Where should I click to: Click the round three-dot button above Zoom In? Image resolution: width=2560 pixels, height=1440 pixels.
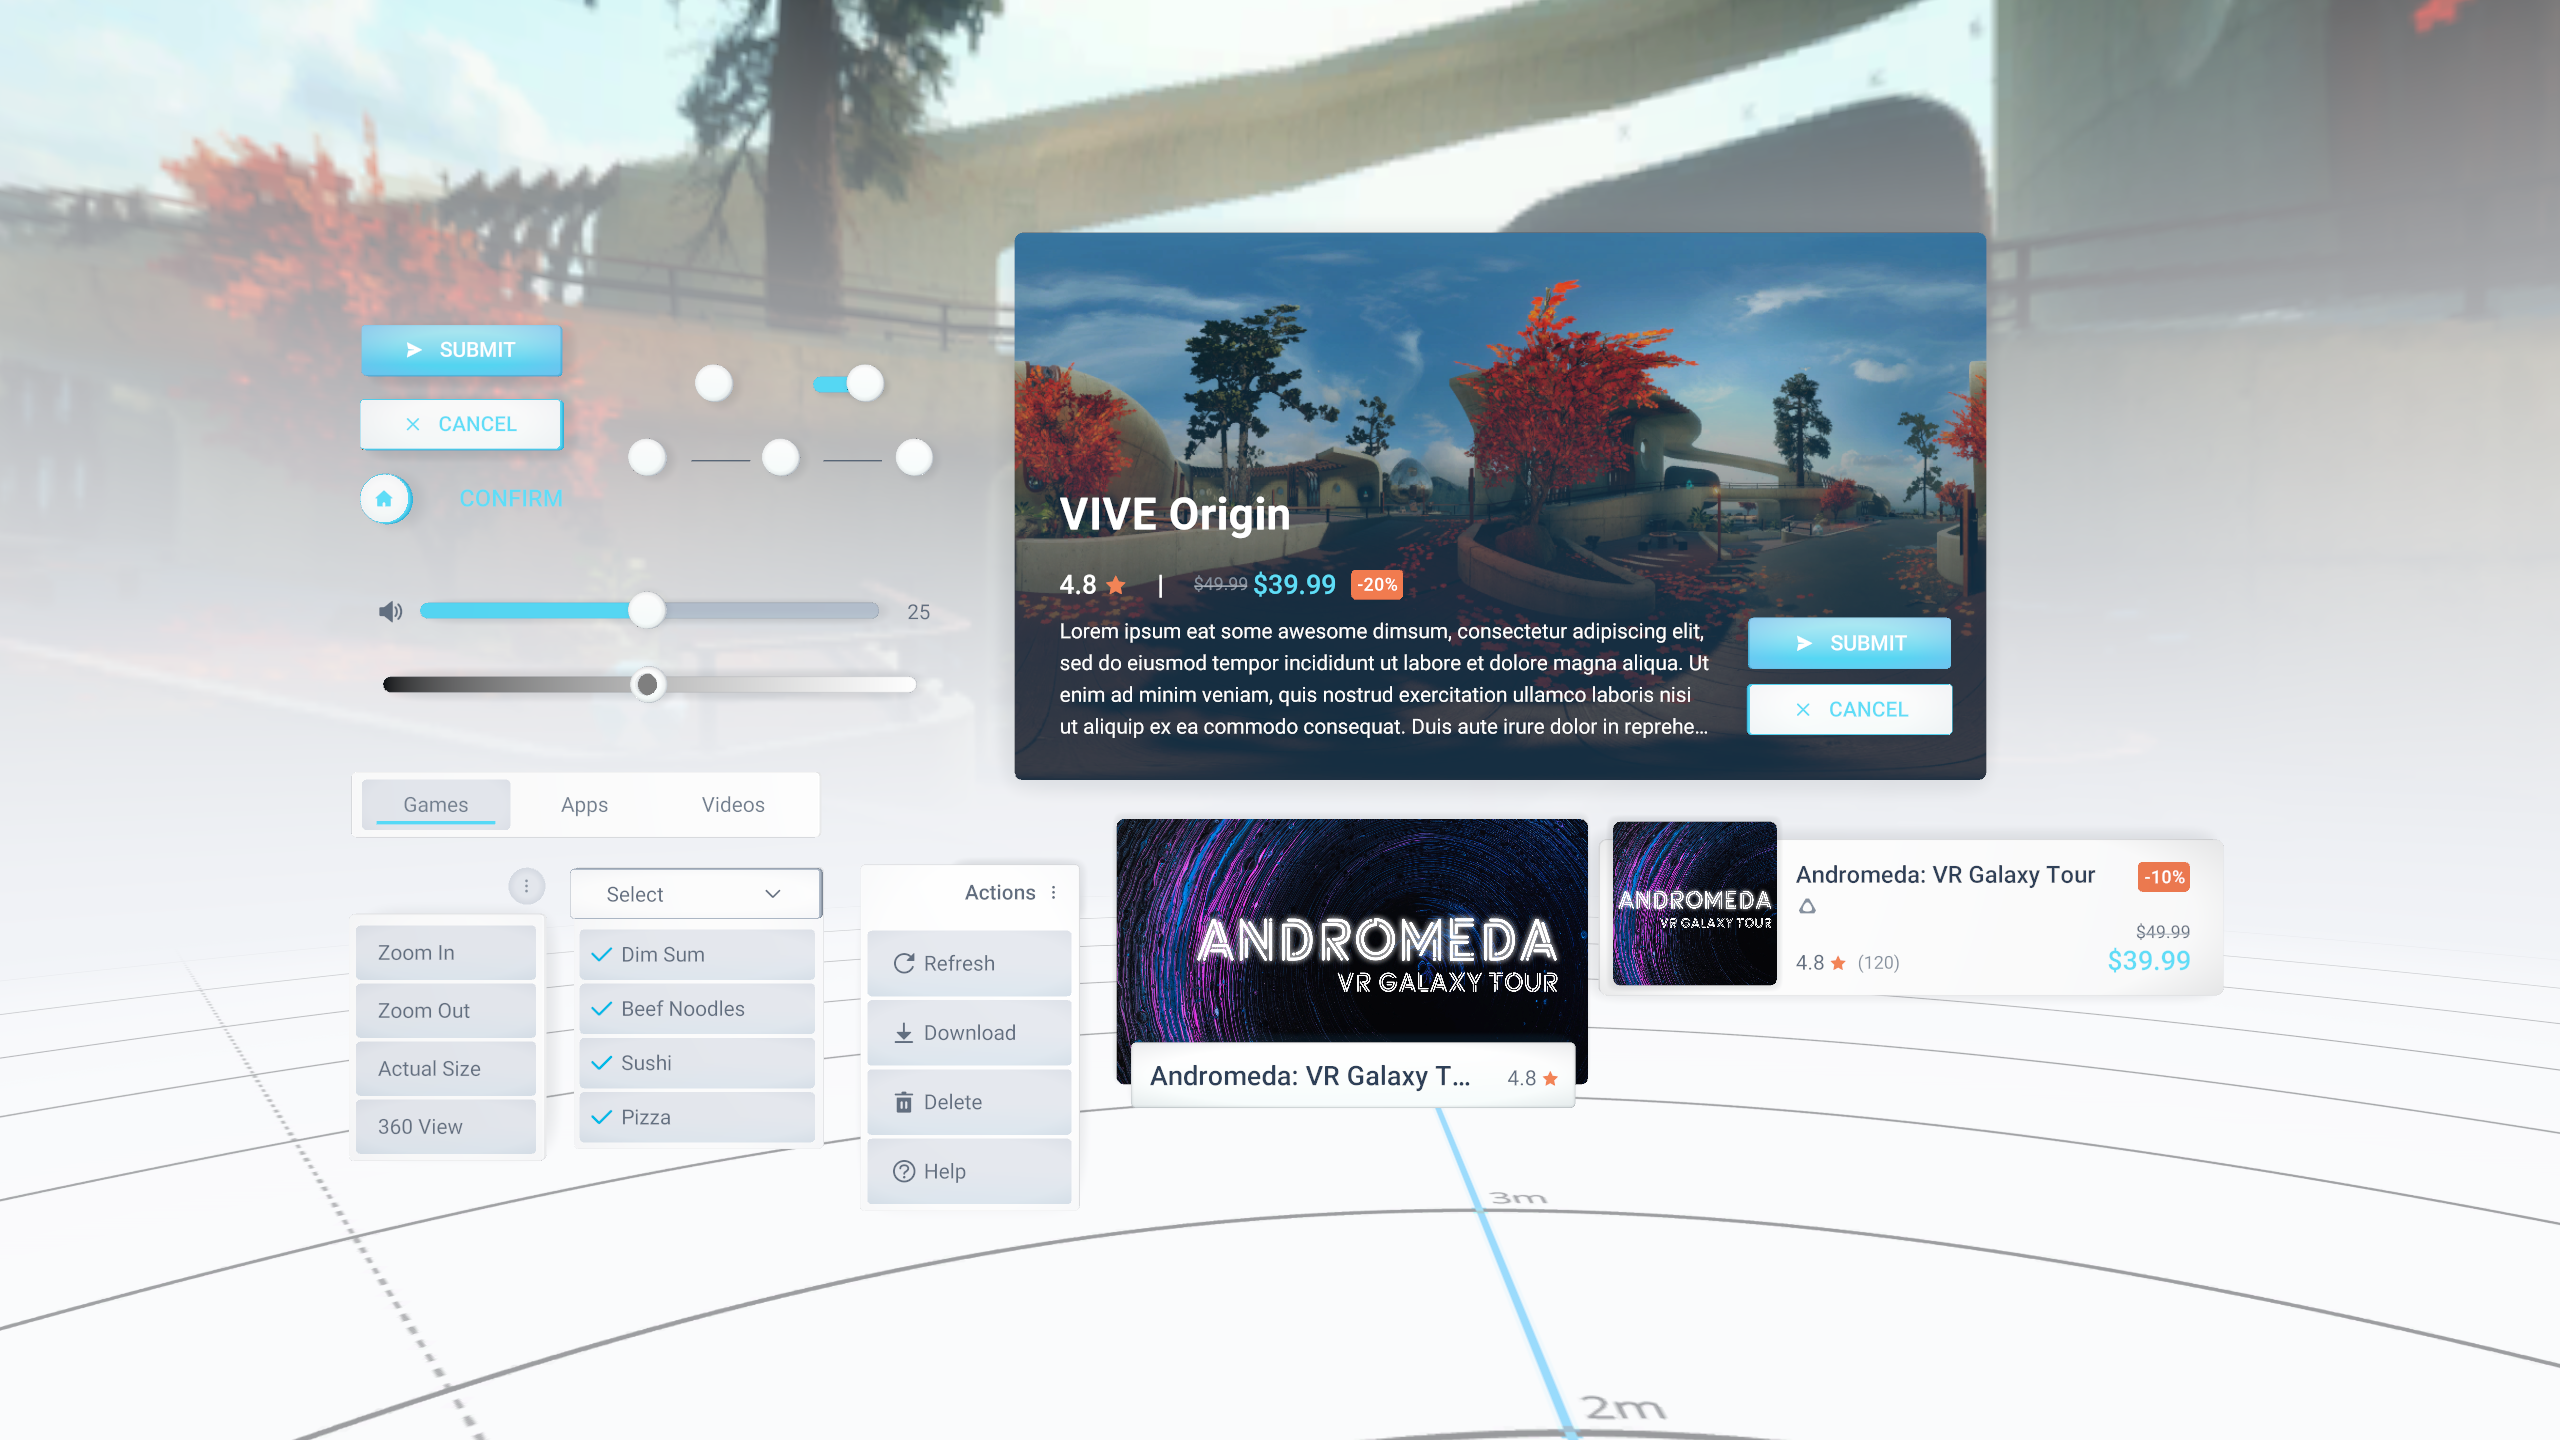pos(526,885)
